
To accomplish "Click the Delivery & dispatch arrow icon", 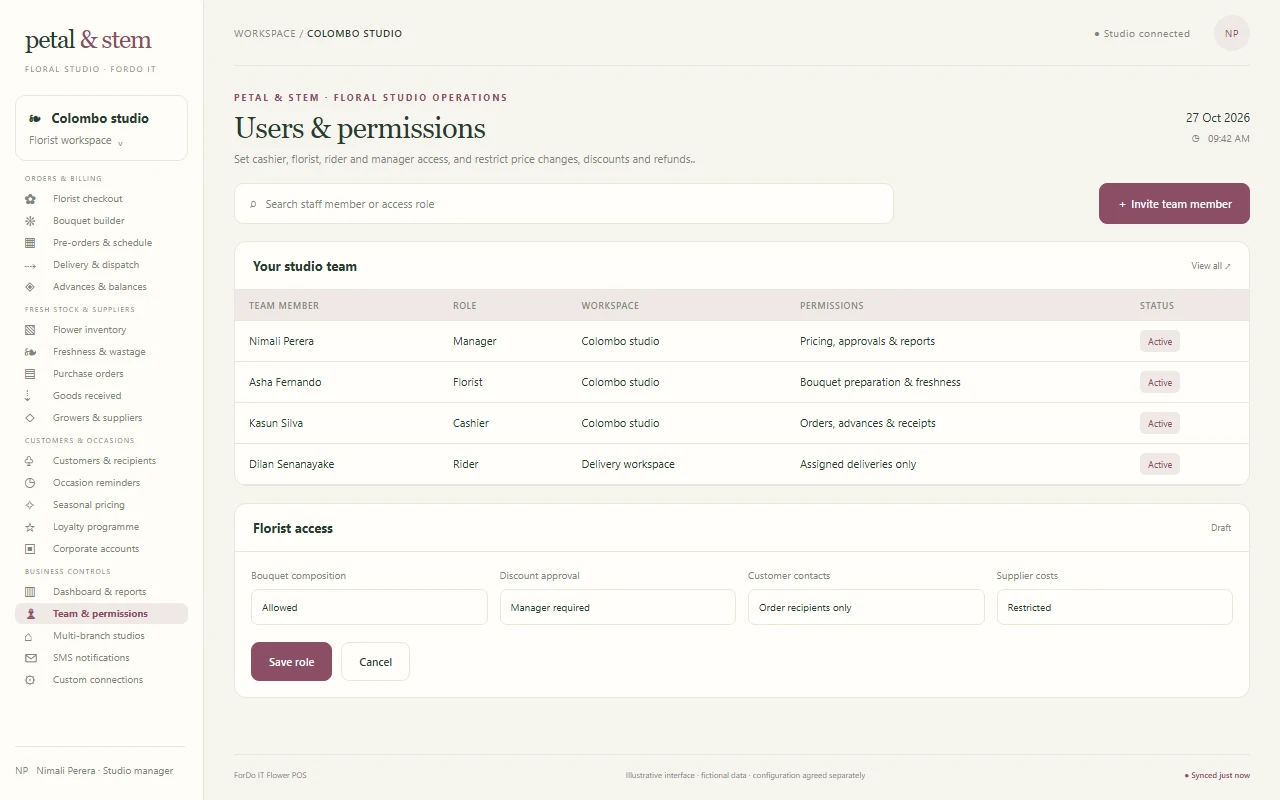I will click(x=30, y=265).
